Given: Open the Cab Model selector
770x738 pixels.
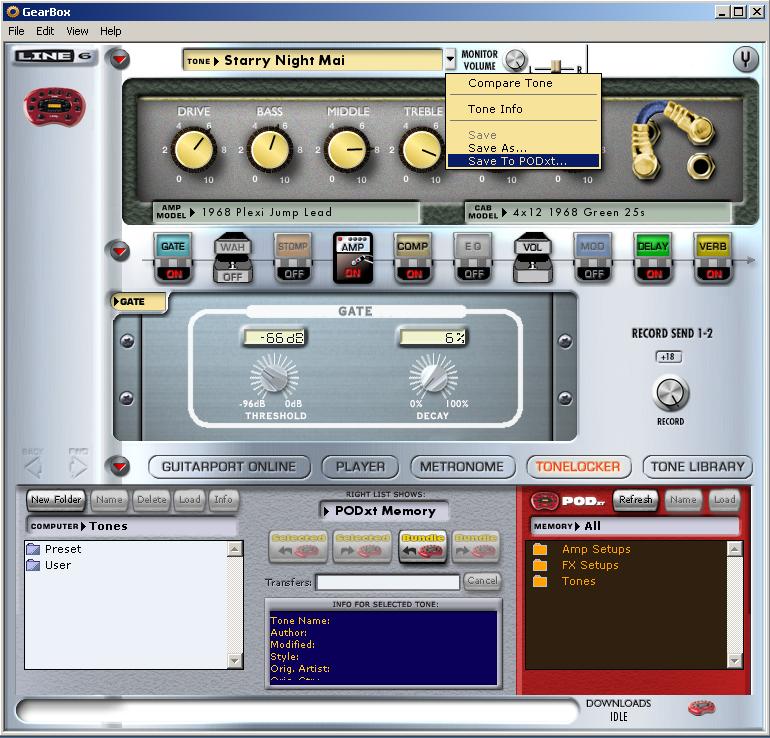Looking at the screenshot, I should (x=597, y=213).
